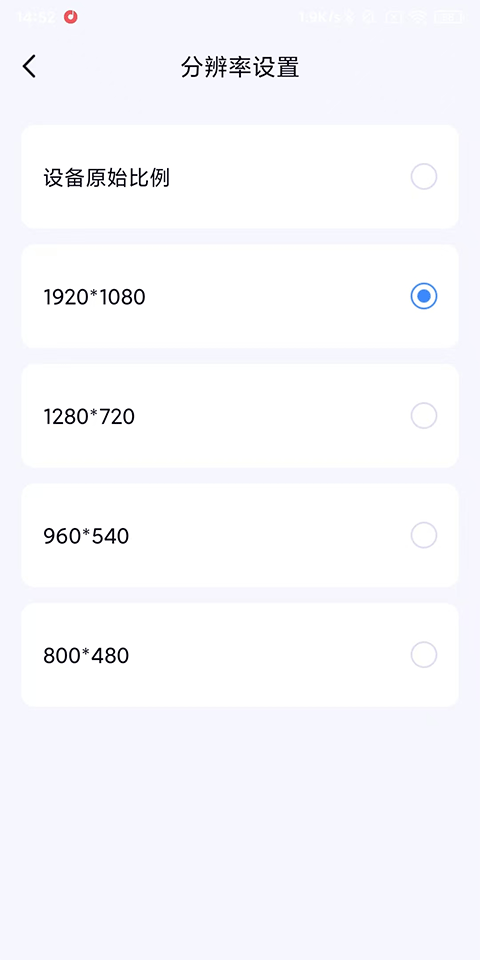Viewport: 480px width, 960px height.
Task: Choose the selected 1920*1080 radio button
Action: pyautogui.click(x=424, y=296)
